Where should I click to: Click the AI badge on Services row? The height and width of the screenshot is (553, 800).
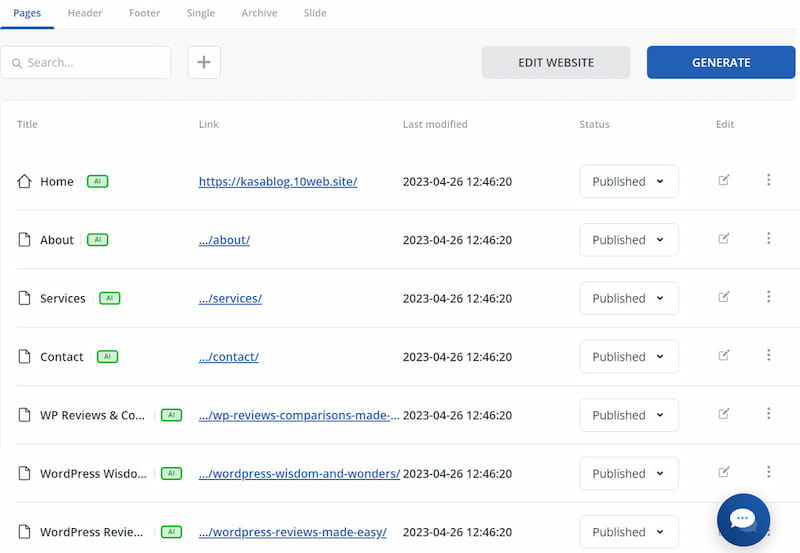110,298
